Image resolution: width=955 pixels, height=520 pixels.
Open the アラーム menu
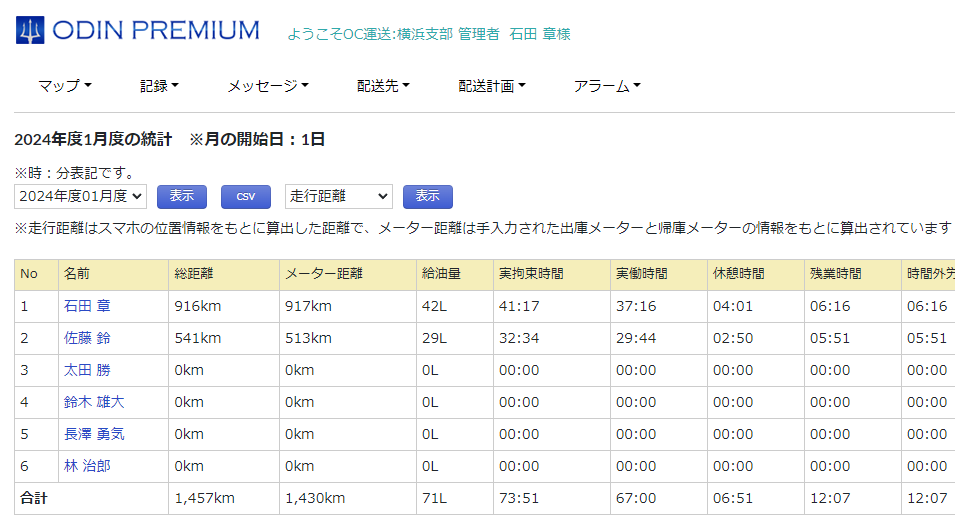click(606, 86)
